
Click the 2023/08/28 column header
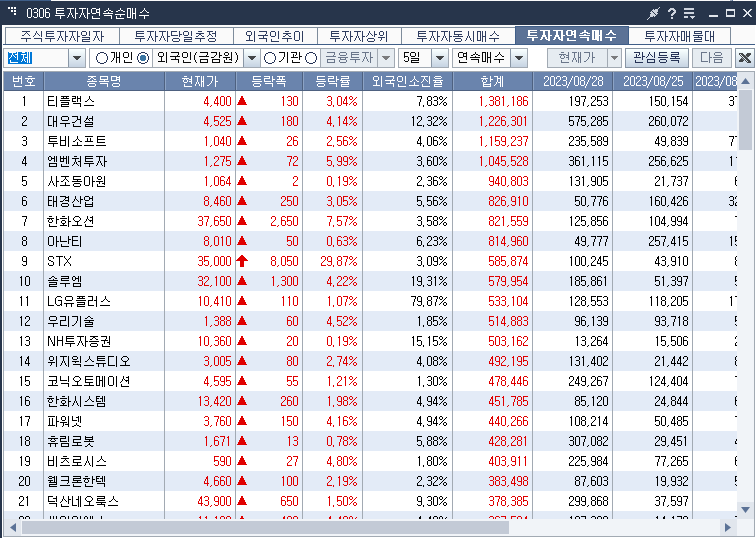[x=573, y=81]
